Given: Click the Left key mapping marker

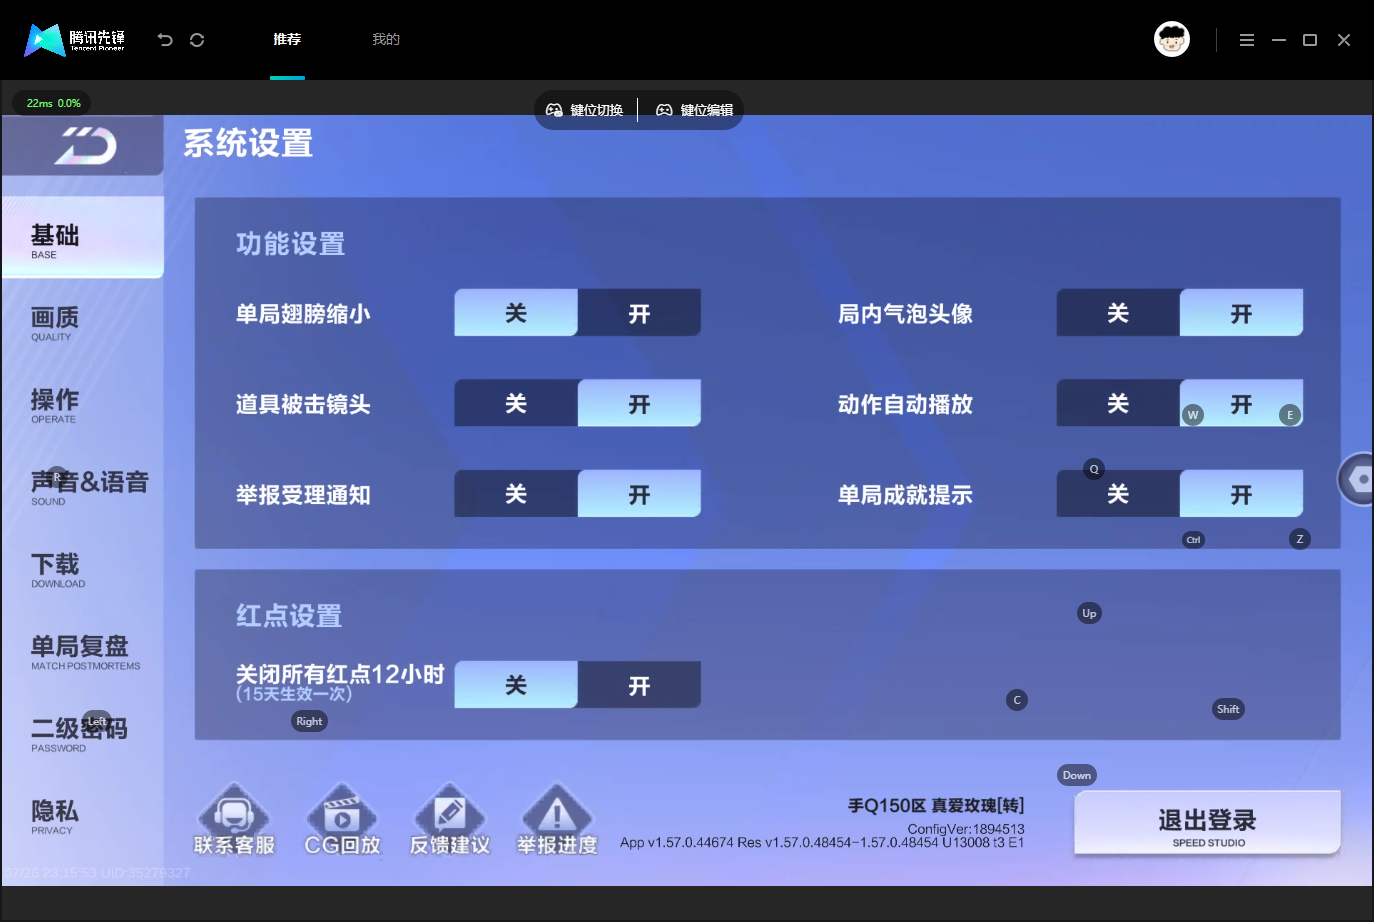Looking at the screenshot, I should click(x=97, y=721).
